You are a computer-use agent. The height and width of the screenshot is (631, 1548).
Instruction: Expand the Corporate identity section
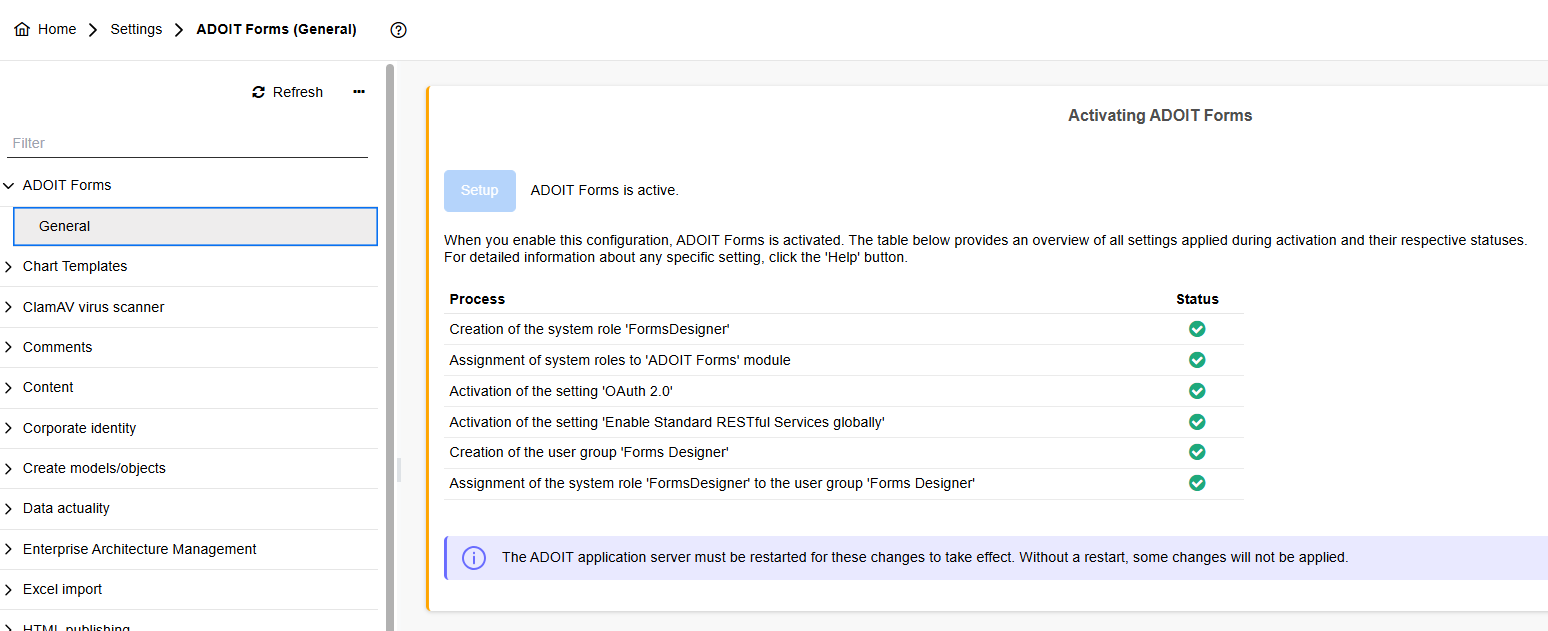[9, 428]
